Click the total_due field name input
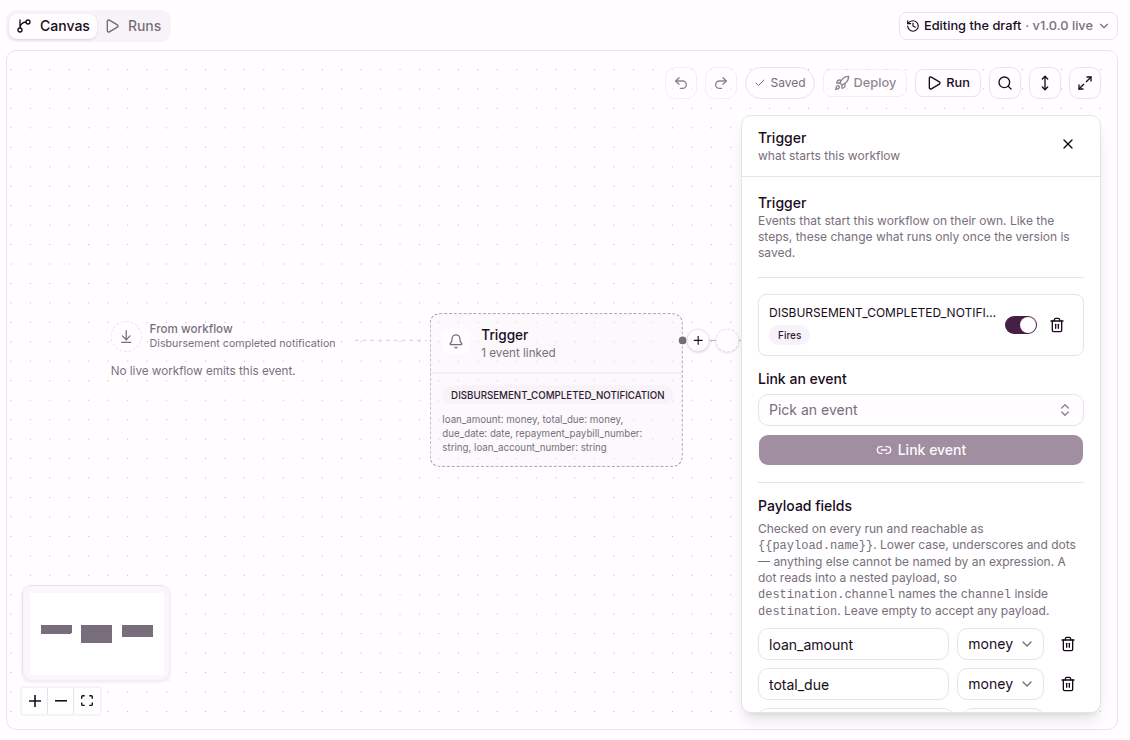This screenshot has width=1130, height=740. [853, 684]
